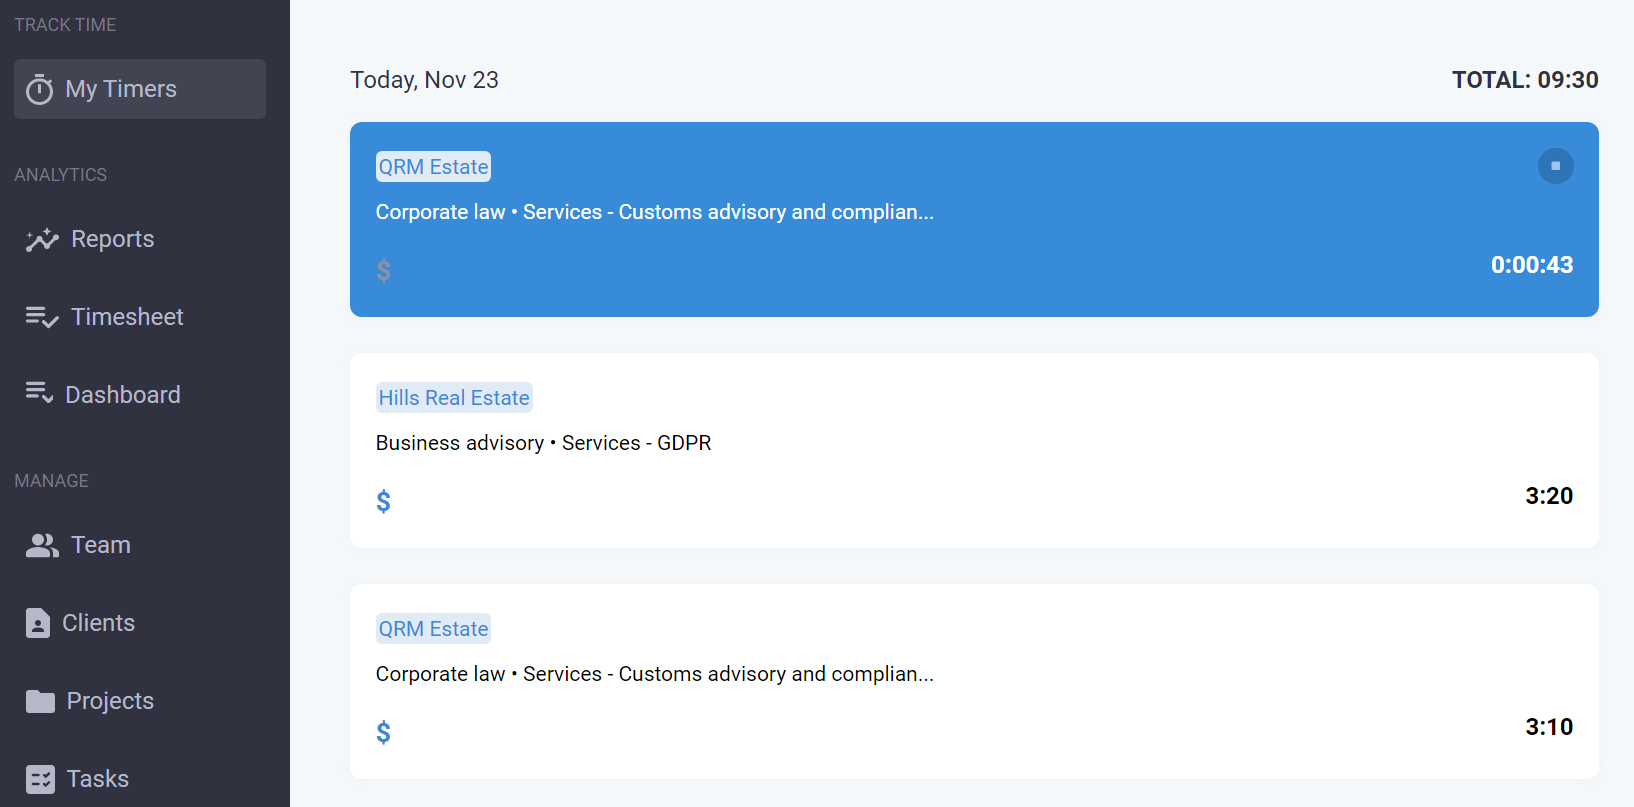The image size is (1634, 807).
Task: Click the Reports chart icon
Action: point(42,240)
